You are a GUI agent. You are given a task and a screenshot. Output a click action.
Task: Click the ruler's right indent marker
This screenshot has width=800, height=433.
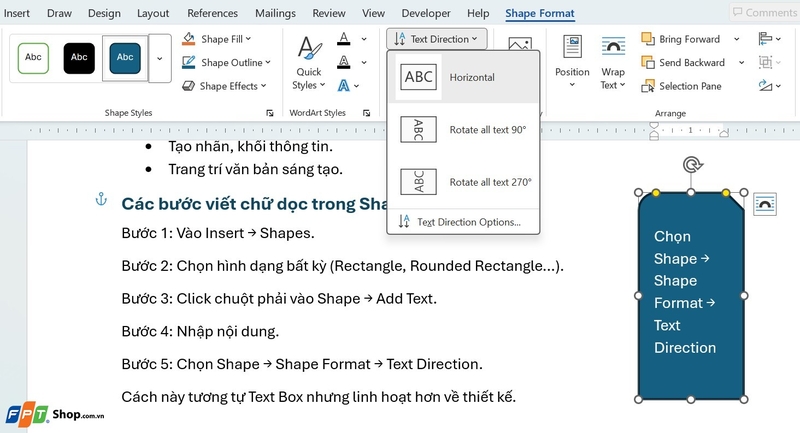click(x=723, y=134)
